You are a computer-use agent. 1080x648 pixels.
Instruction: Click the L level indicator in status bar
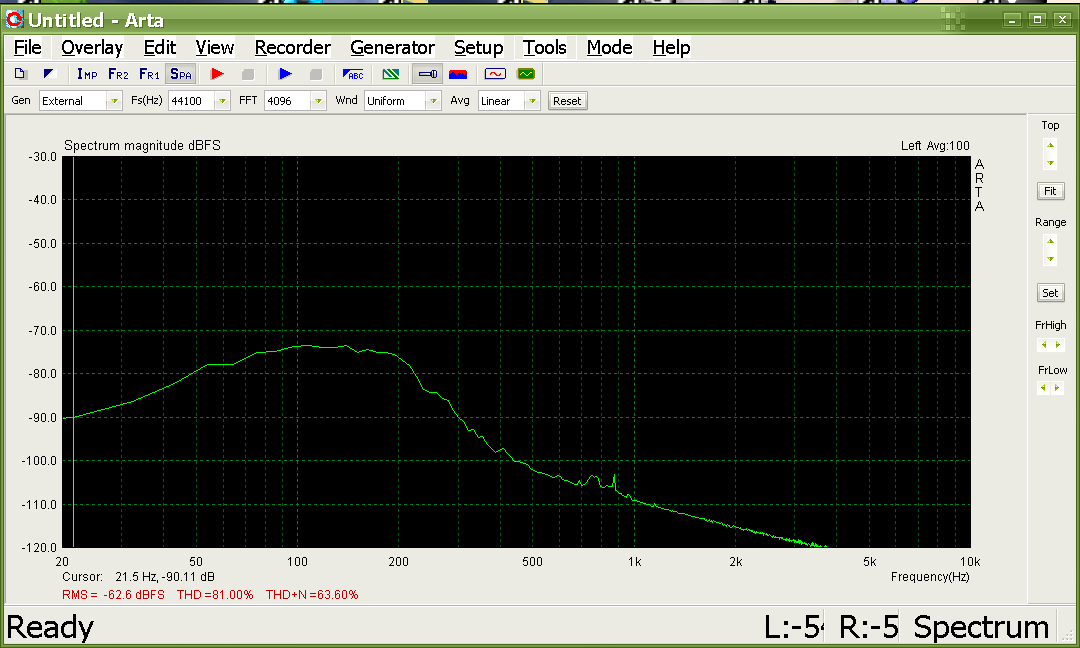pyautogui.click(x=793, y=627)
